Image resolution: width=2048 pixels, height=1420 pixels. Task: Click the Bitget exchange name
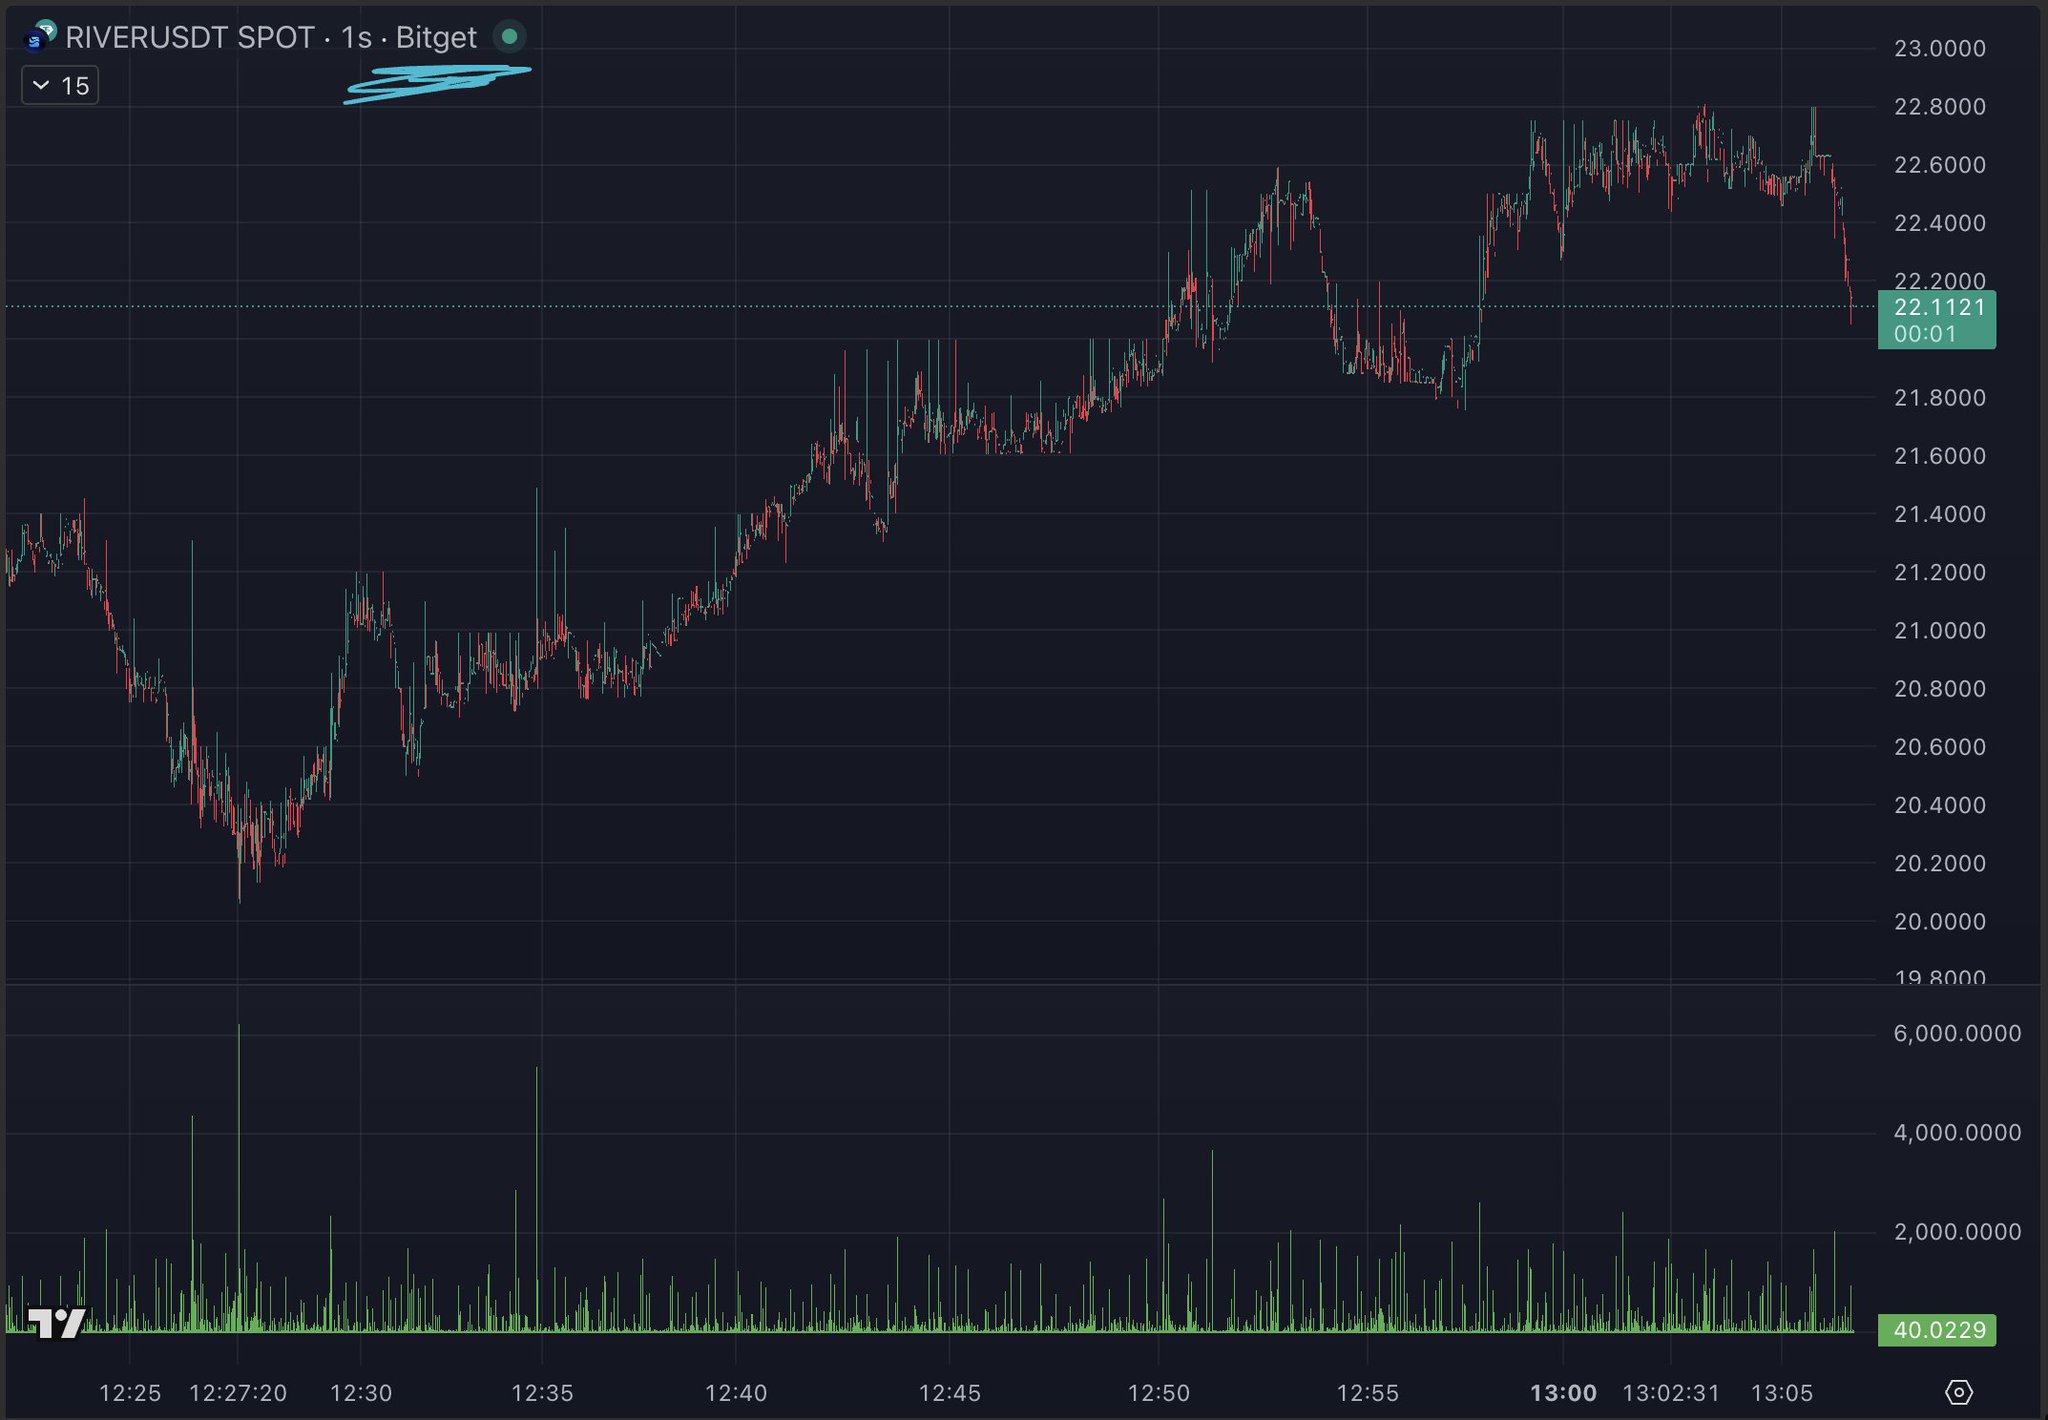(436, 38)
